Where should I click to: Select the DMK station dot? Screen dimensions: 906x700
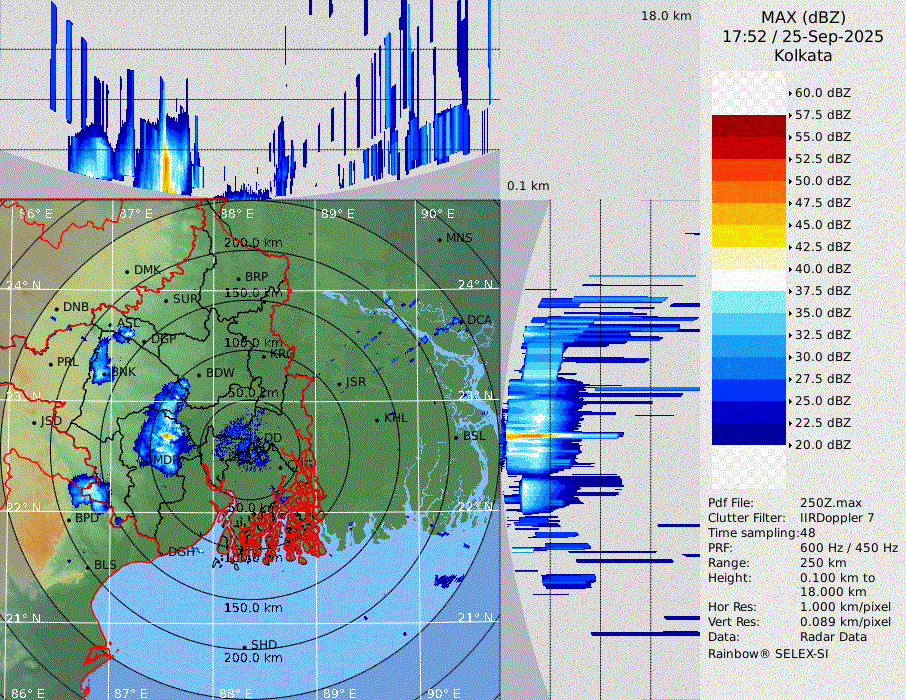(x=128, y=271)
